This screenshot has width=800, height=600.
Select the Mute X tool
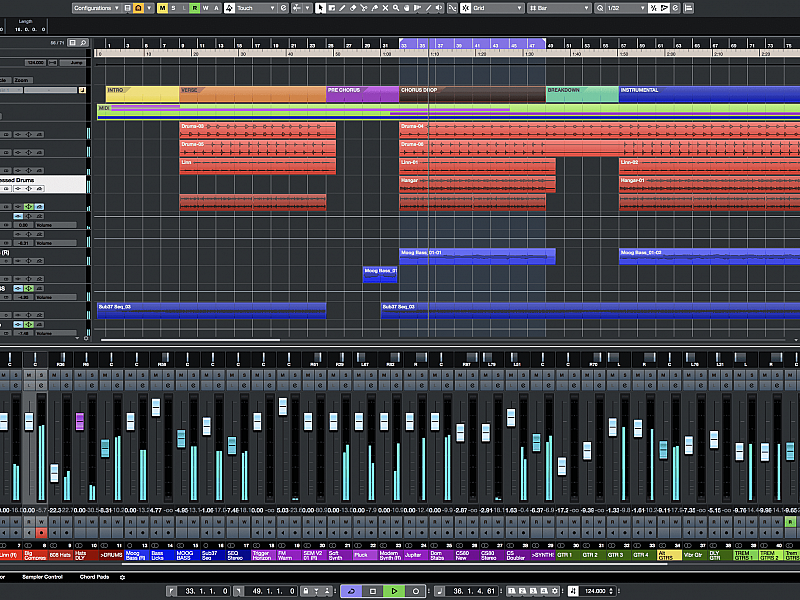point(385,8)
